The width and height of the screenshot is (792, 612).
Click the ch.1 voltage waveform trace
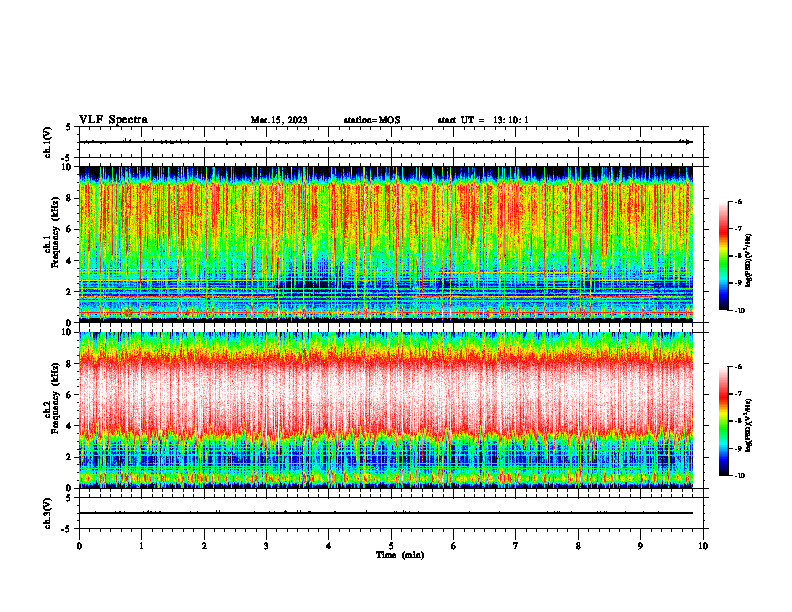(386, 142)
